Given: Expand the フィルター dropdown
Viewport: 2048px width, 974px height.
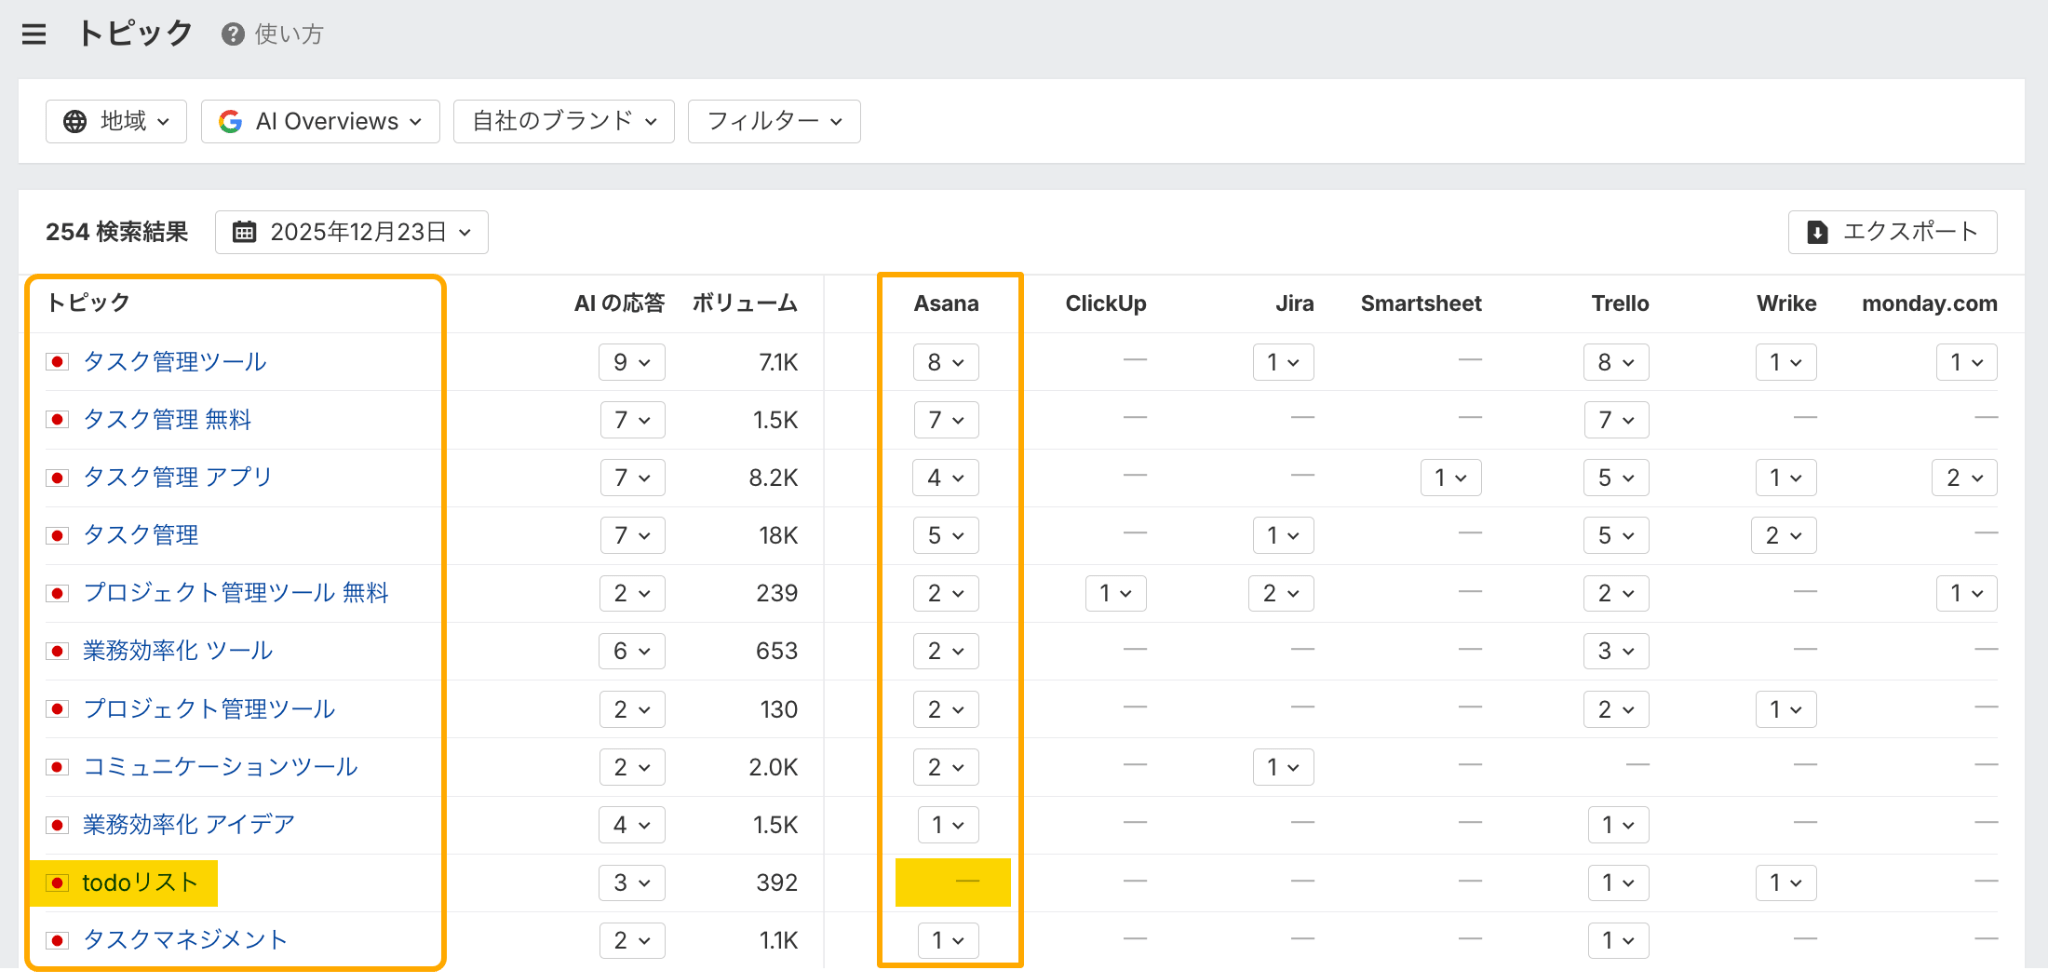Looking at the screenshot, I should 773,122.
